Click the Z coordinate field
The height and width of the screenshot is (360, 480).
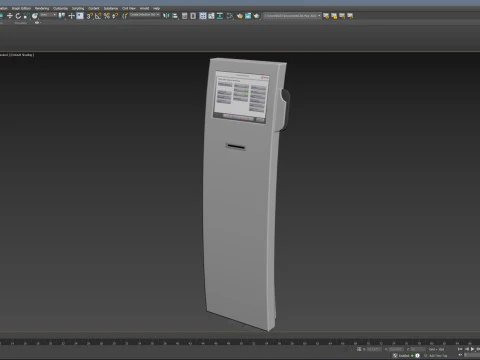coord(417,349)
